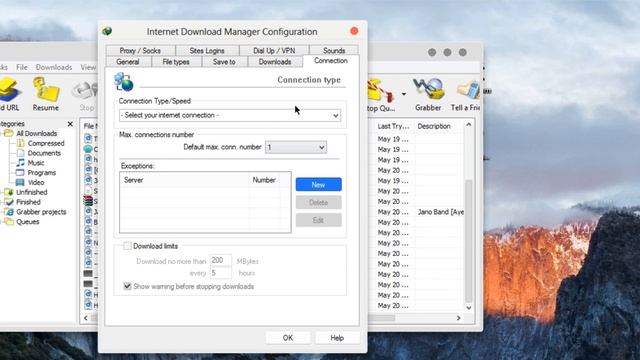Viewport: 640px width, 360px height.
Task: Select the Programs category icon
Action: pos(20,173)
